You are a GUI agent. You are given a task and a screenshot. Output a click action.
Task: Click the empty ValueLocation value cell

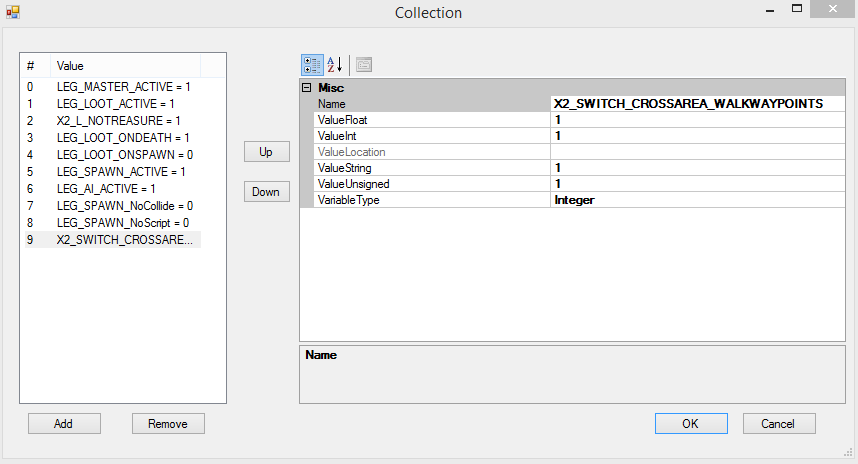pyautogui.click(x=697, y=152)
